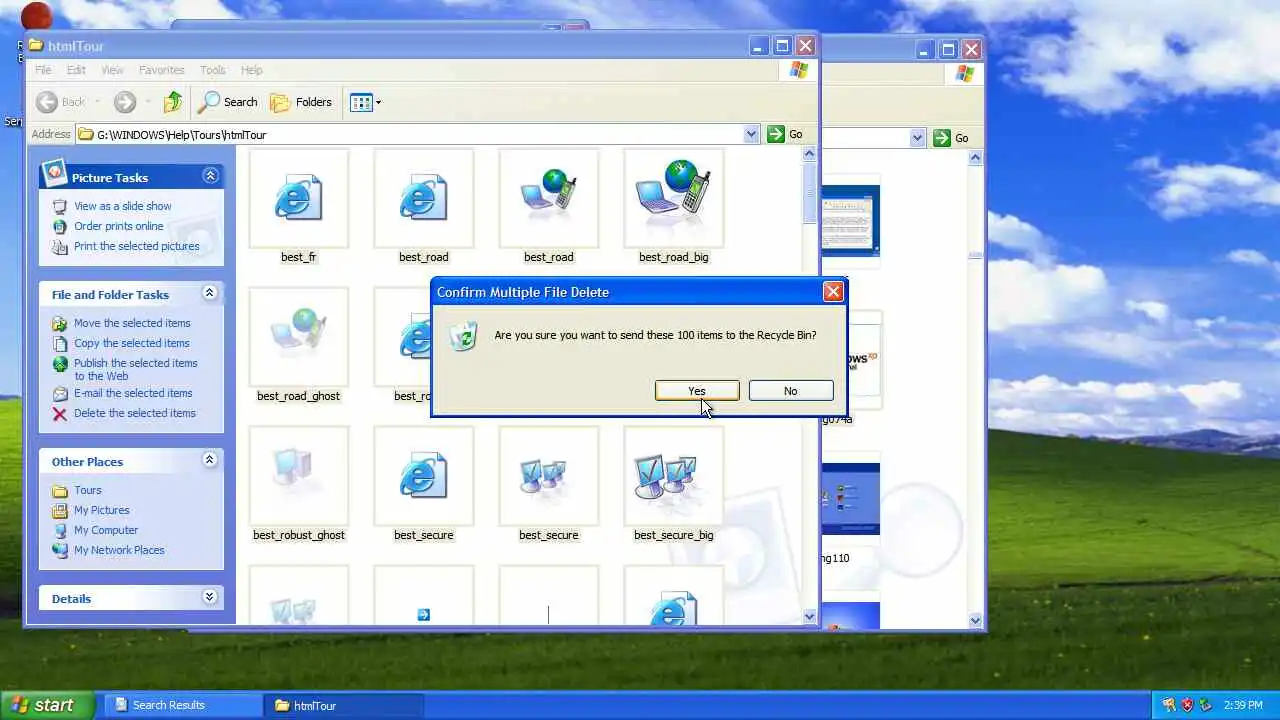This screenshot has height=720, width=1280.
Task: Expand address dropdown in background window
Action: click(x=917, y=138)
